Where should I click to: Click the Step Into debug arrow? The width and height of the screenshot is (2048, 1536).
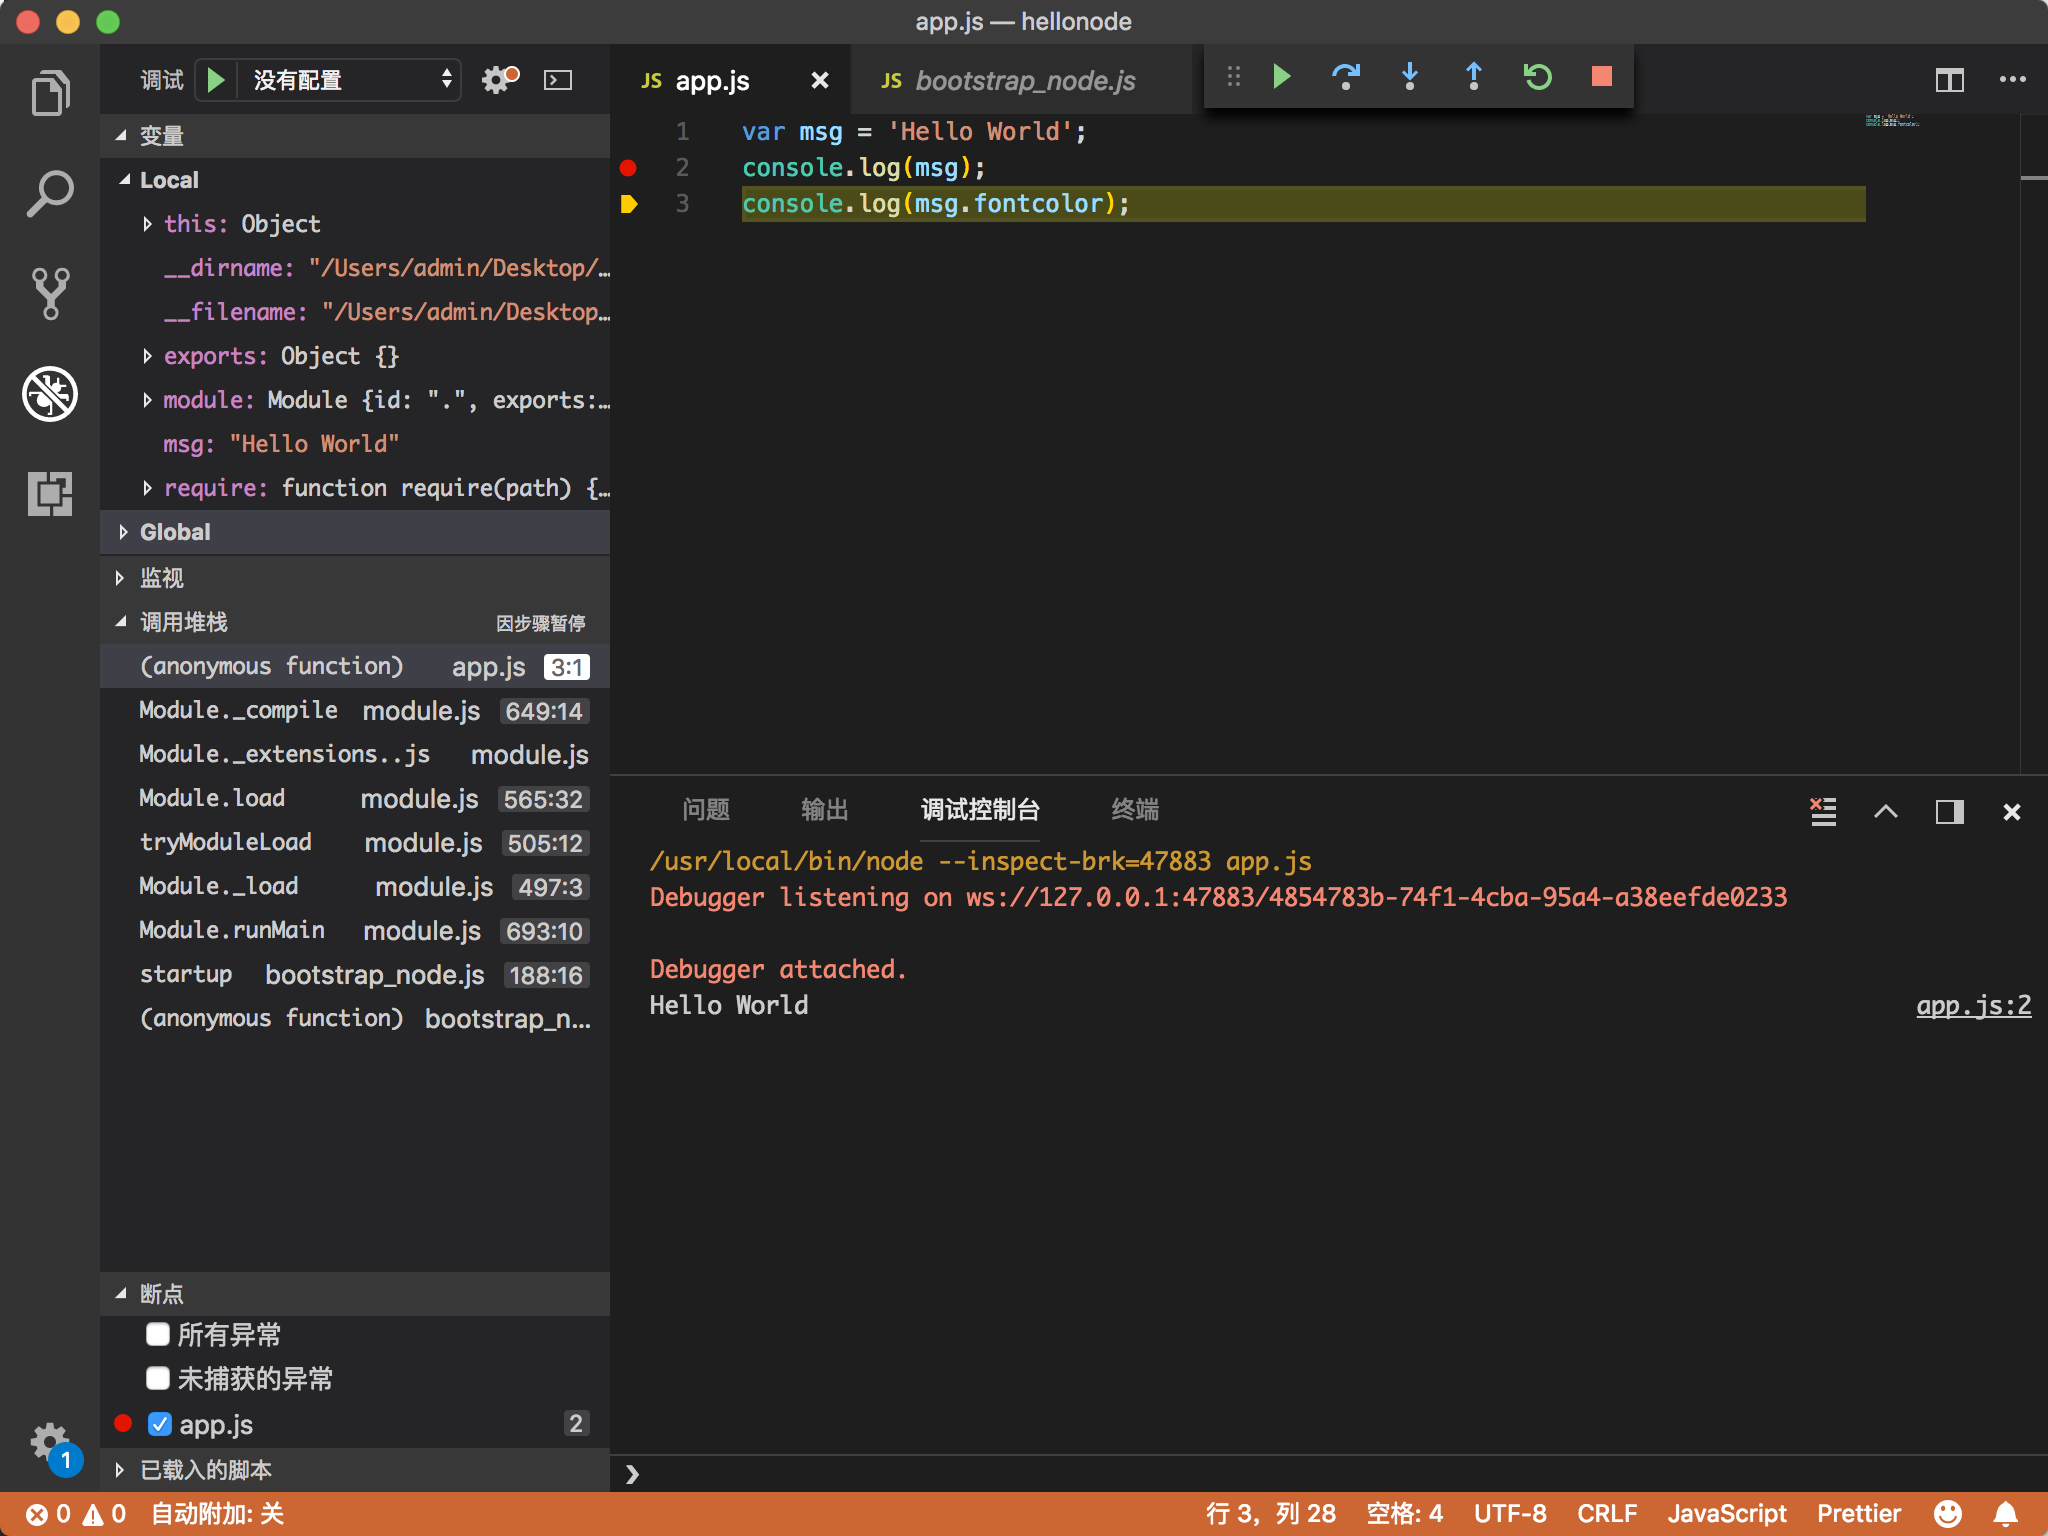(x=1409, y=77)
